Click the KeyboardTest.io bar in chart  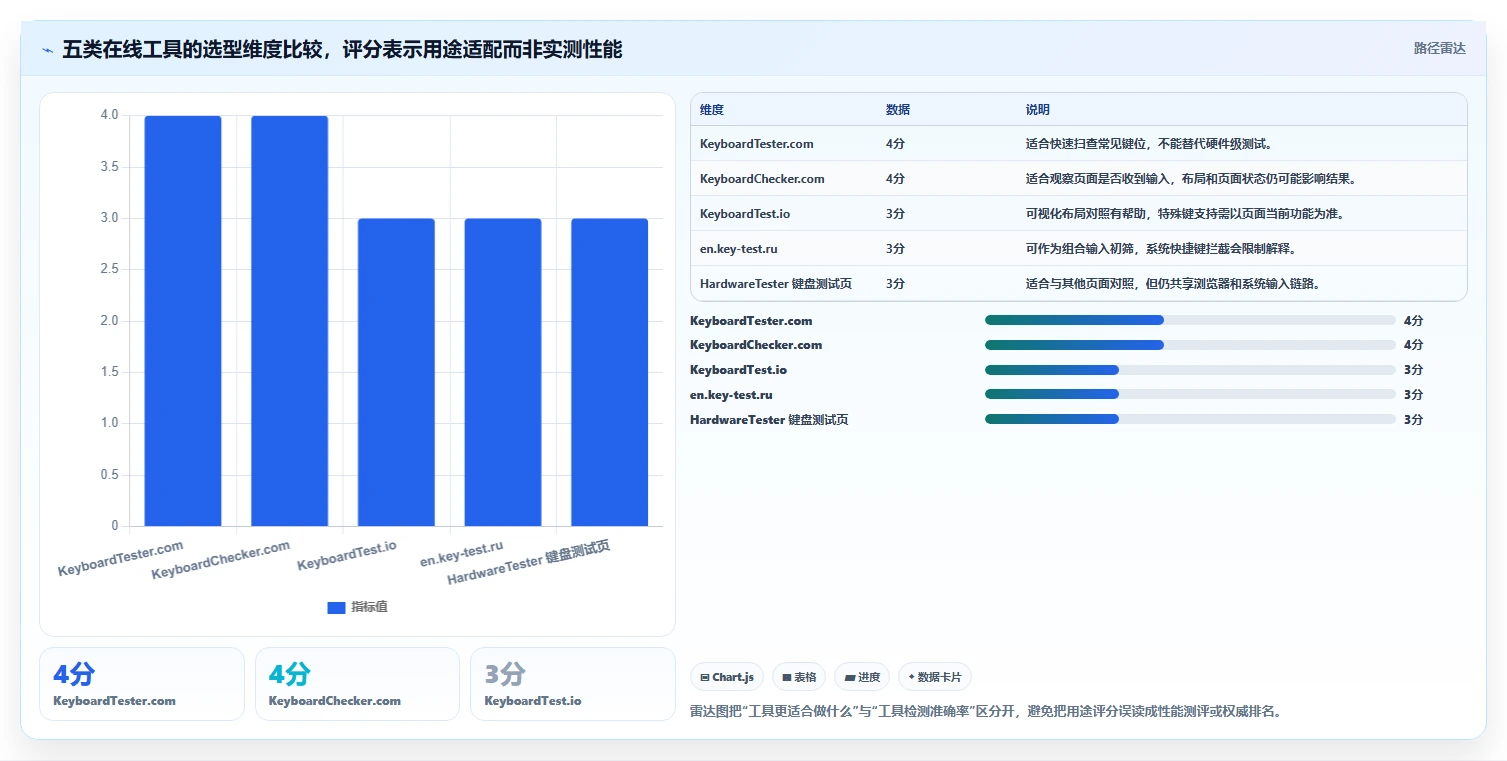(396, 372)
